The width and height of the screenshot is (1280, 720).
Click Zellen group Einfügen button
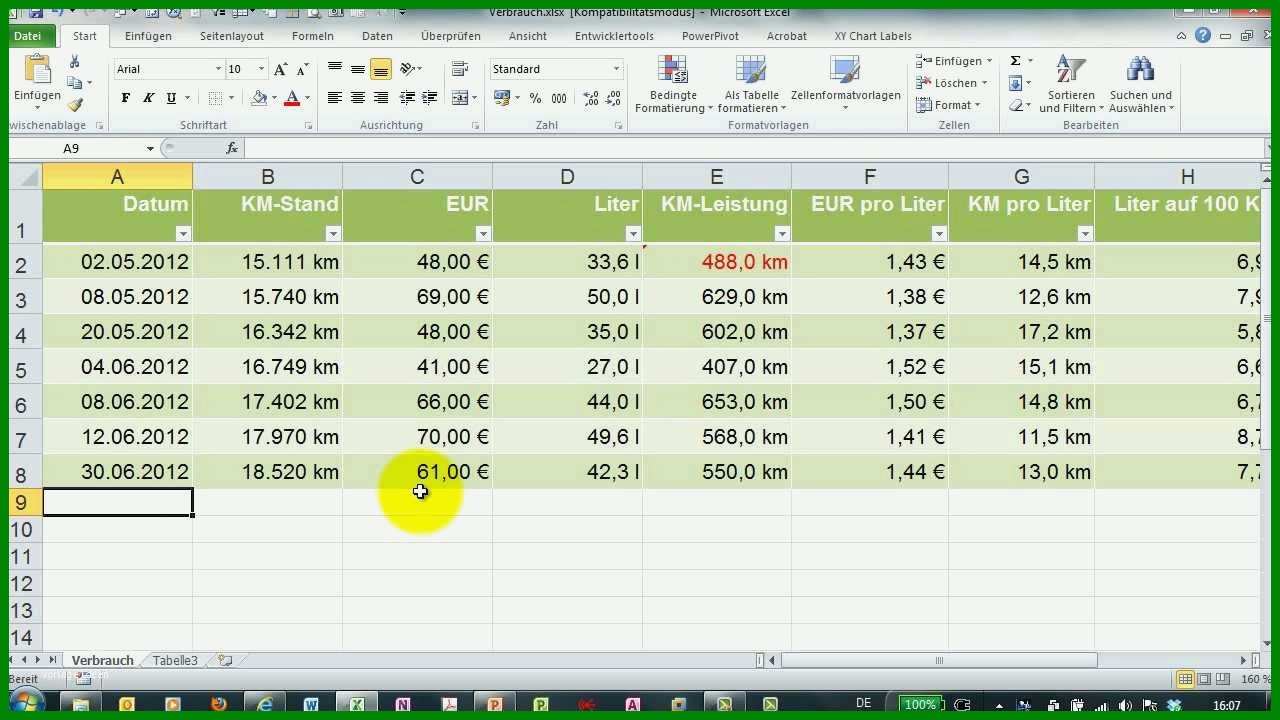click(955, 61)
